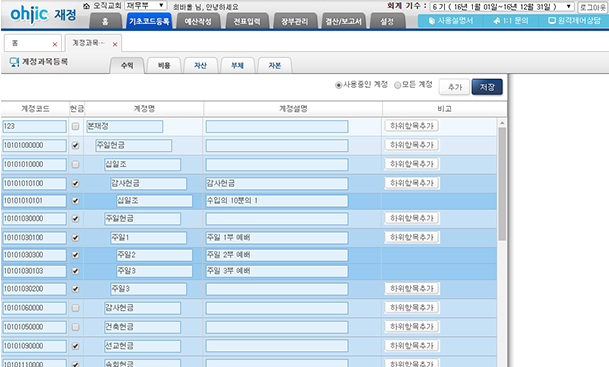Click 하위항목추가 for the 10101050000 row
Viewport: 609px width, 367px height.
(412, 327)
